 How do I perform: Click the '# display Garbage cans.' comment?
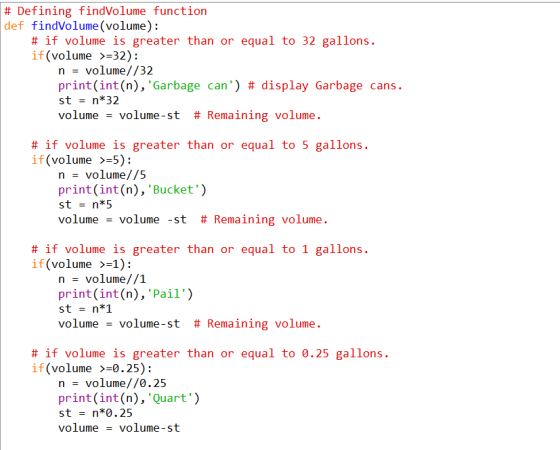pos(325,86)
